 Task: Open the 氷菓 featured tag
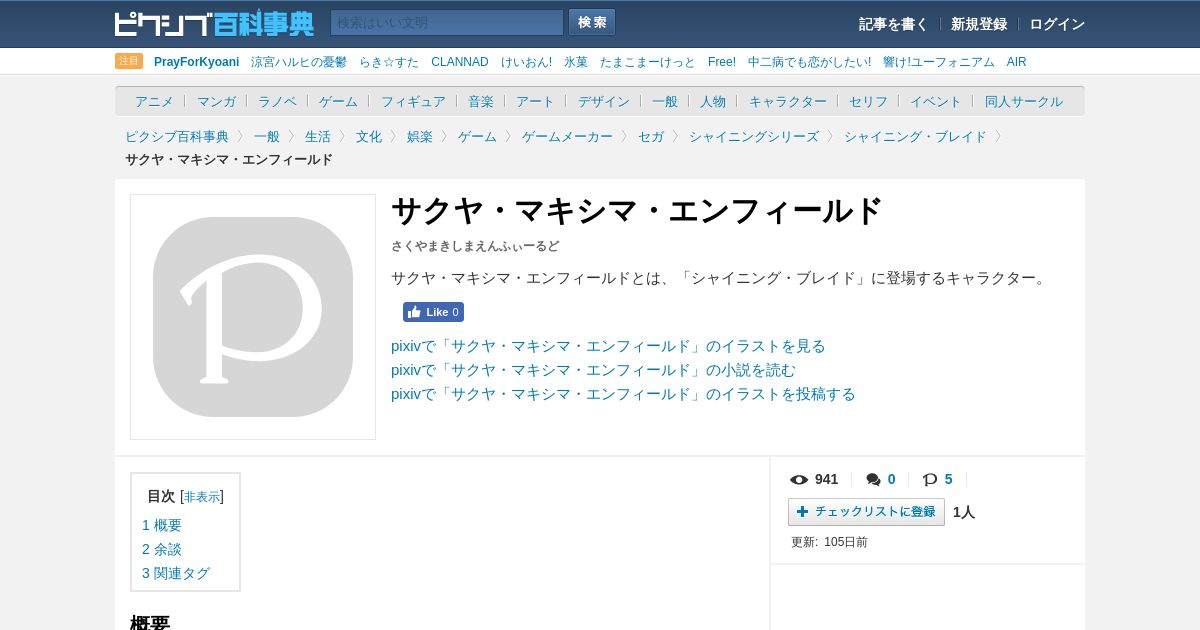[x=576, y=62]
